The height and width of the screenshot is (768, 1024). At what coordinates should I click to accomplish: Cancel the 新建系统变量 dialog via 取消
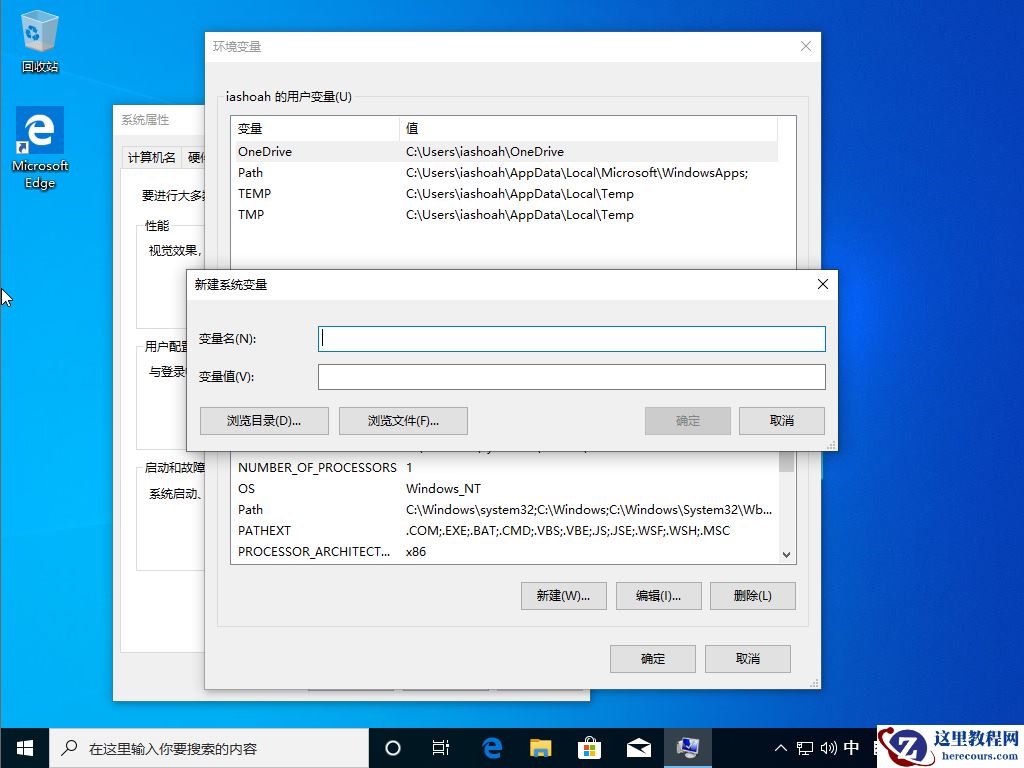pos(781,420)
